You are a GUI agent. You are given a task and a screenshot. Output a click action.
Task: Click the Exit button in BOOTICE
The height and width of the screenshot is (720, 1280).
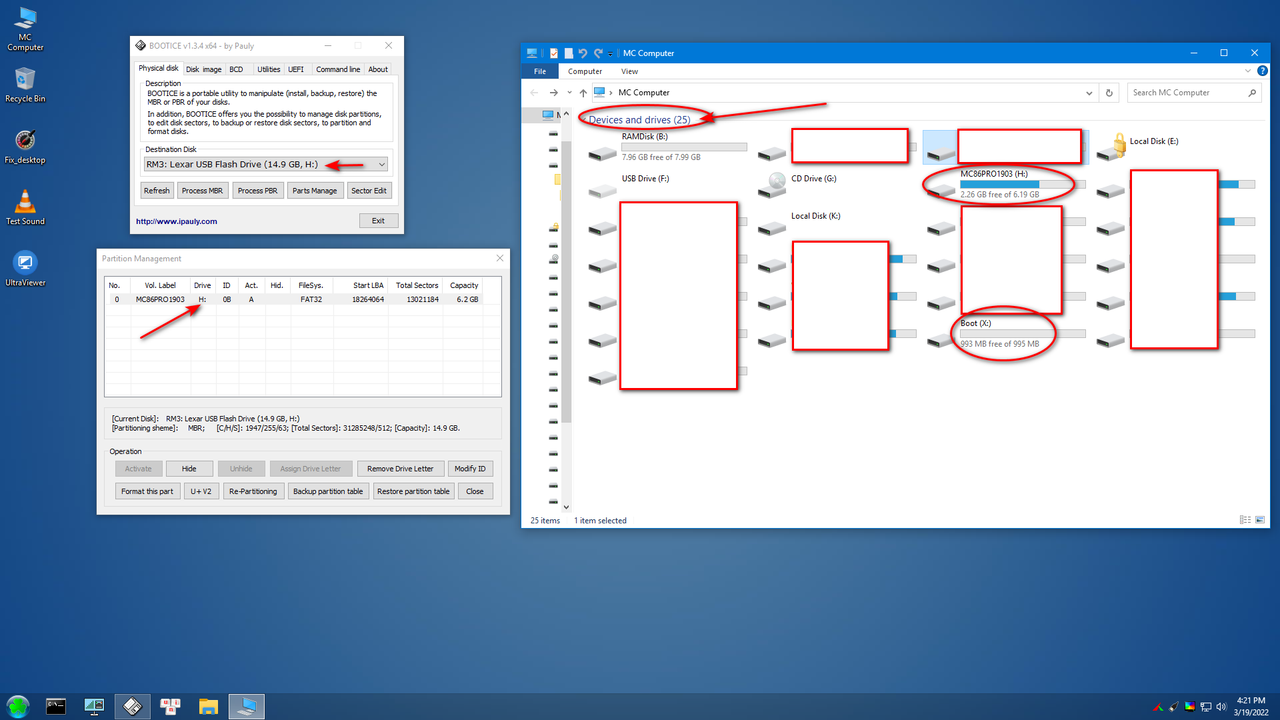click(378, 220)
